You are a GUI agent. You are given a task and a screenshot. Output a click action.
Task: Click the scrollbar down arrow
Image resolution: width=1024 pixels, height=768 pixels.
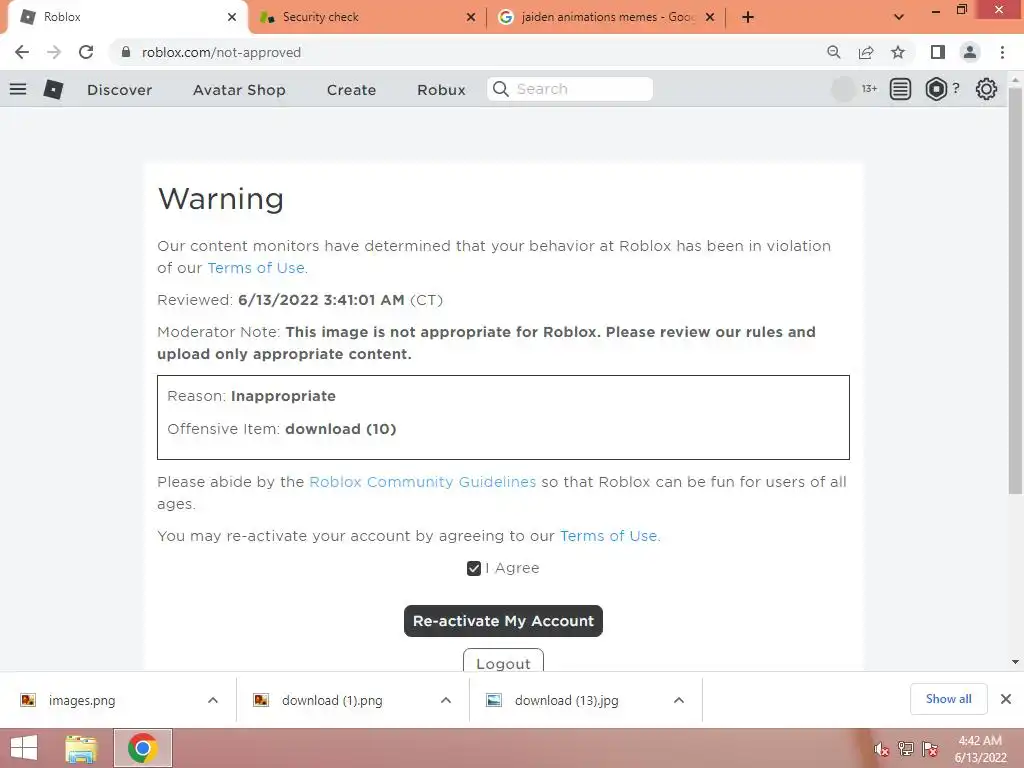point(1015,662)
